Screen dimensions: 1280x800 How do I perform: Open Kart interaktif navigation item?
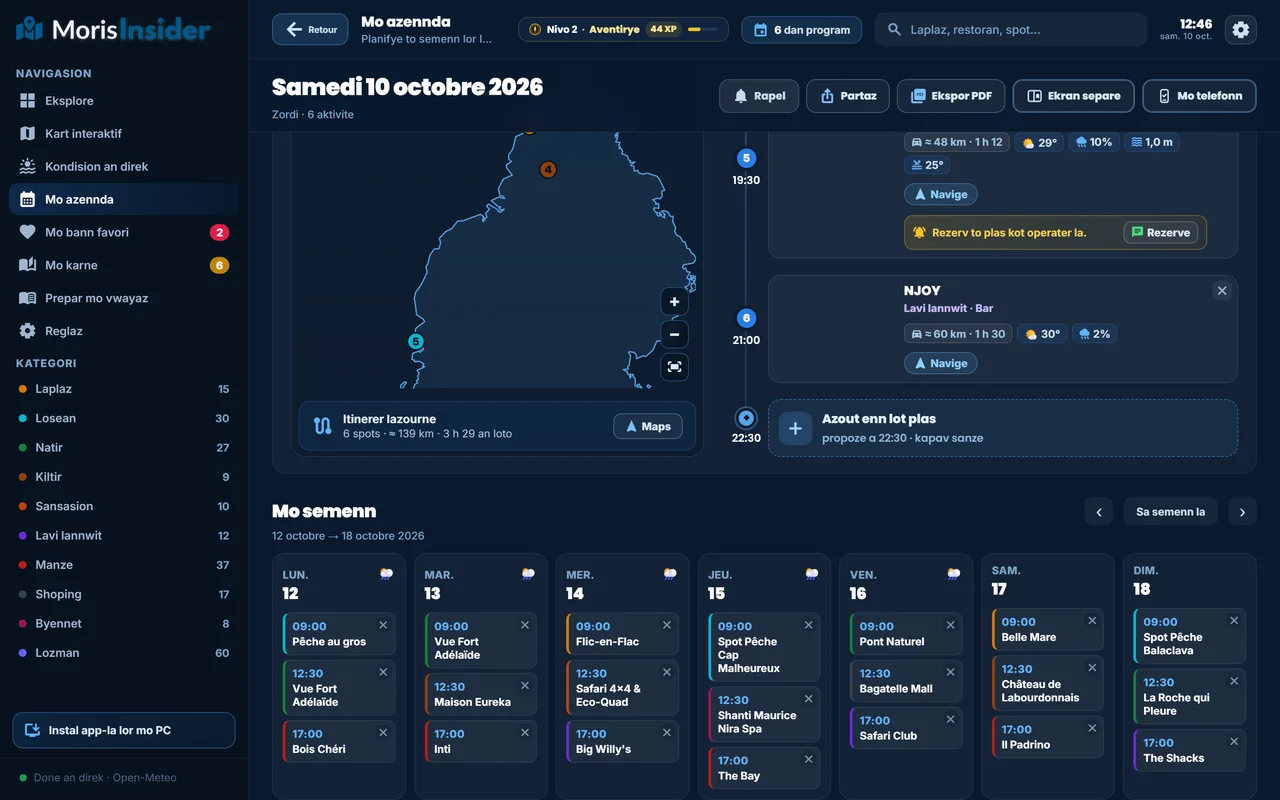coord(124,134)
